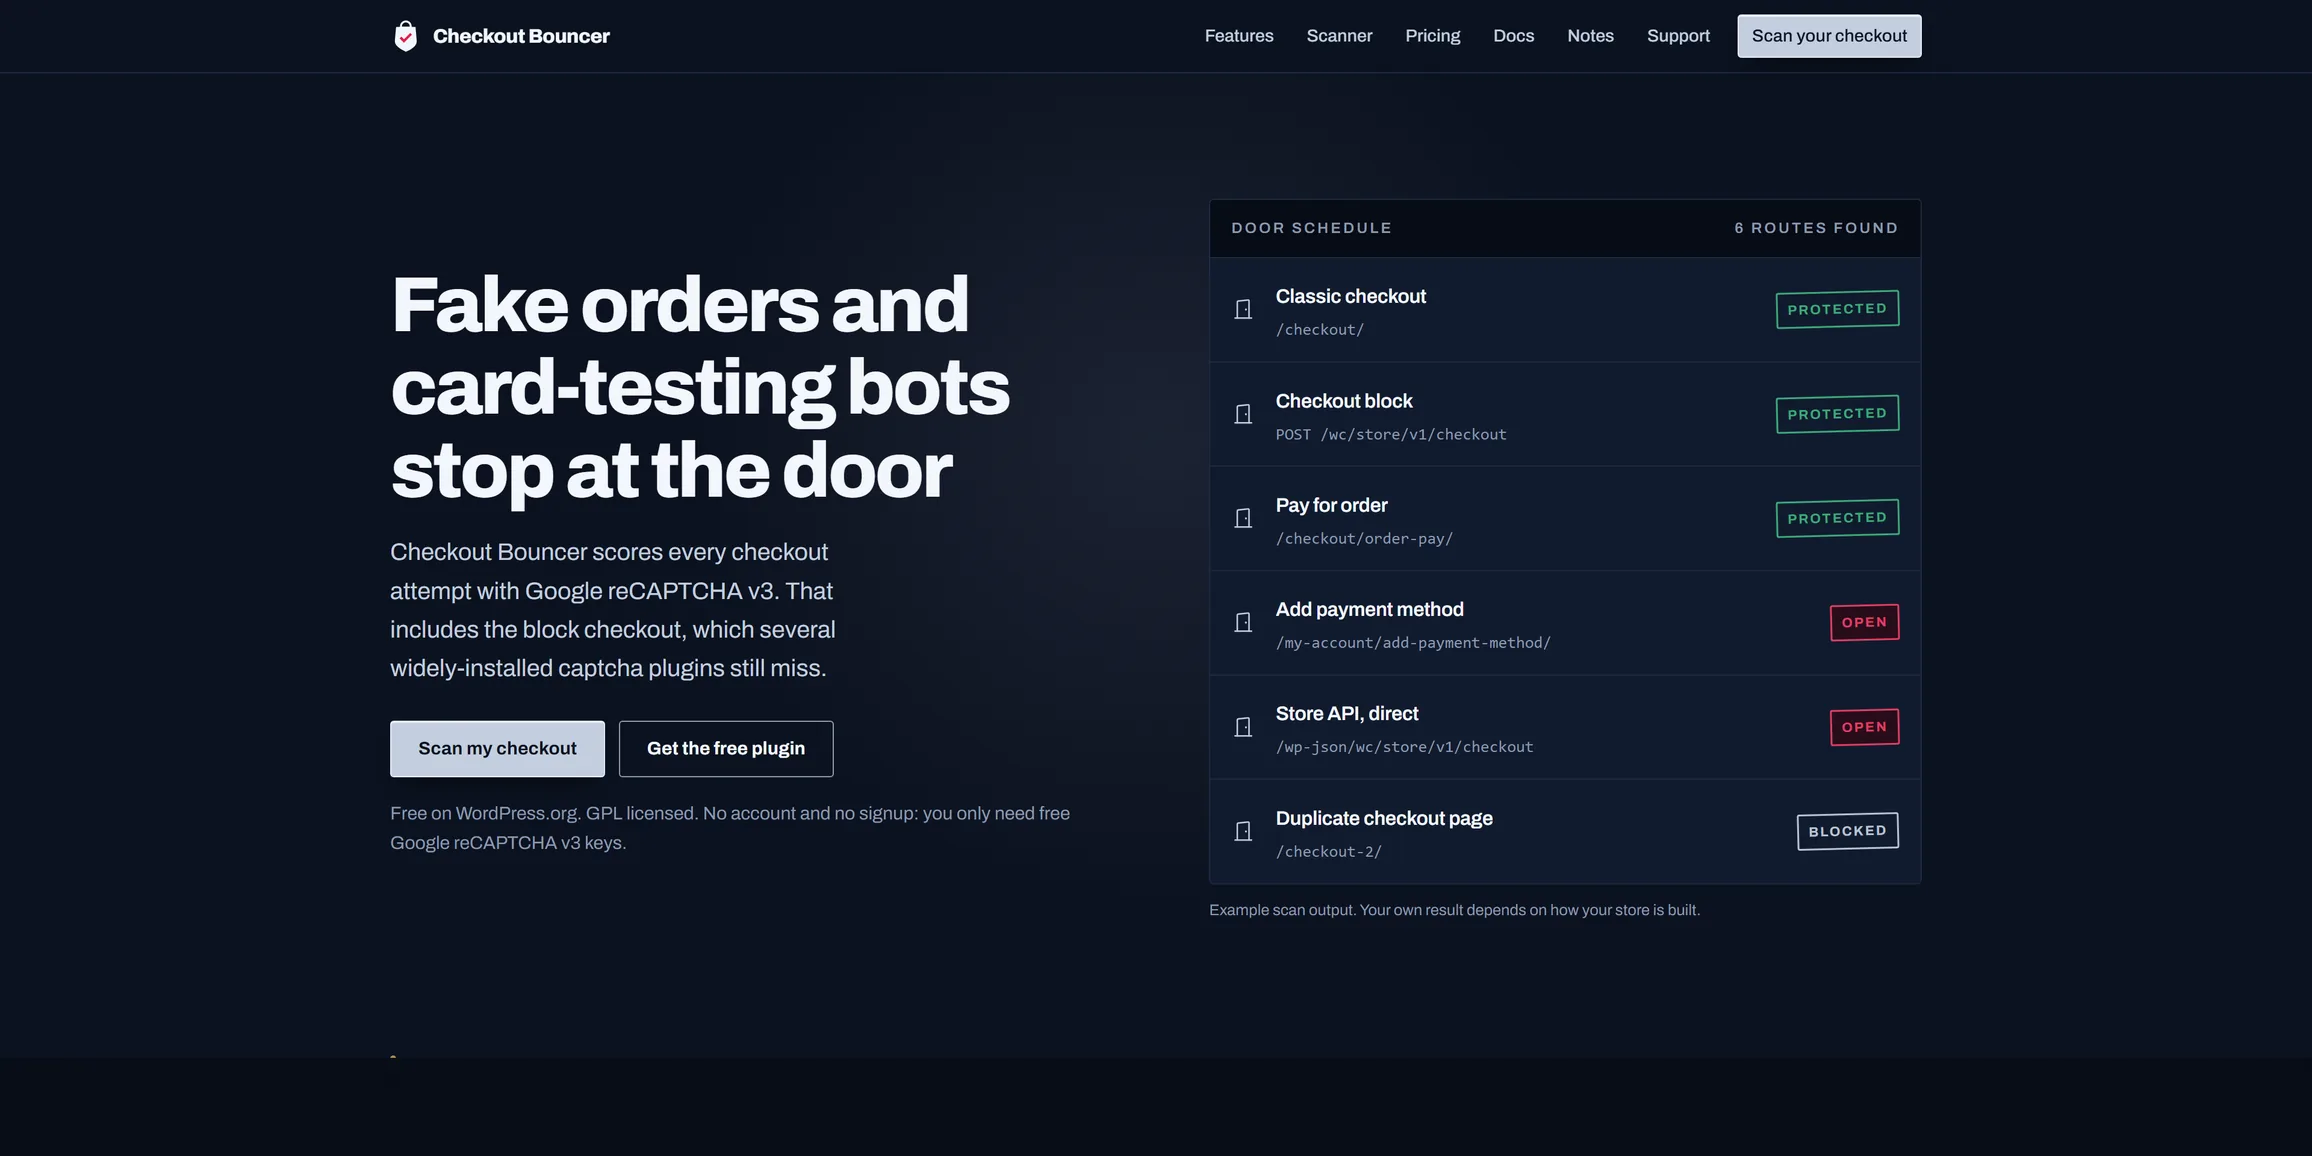
Task: Click the door icon beside Store API, direct
Action: click(x=1243, y=727)
